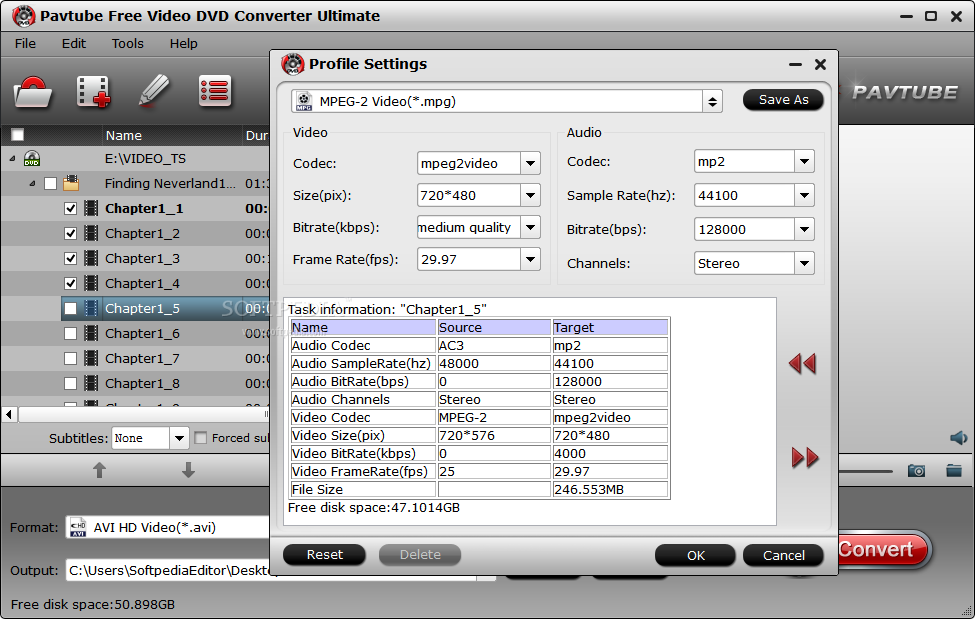The width and height of the screenshot is (975, 619).
Task: Click the DVD disc icon beside E:\VIDEO_TS
Action: pos(32,159)
